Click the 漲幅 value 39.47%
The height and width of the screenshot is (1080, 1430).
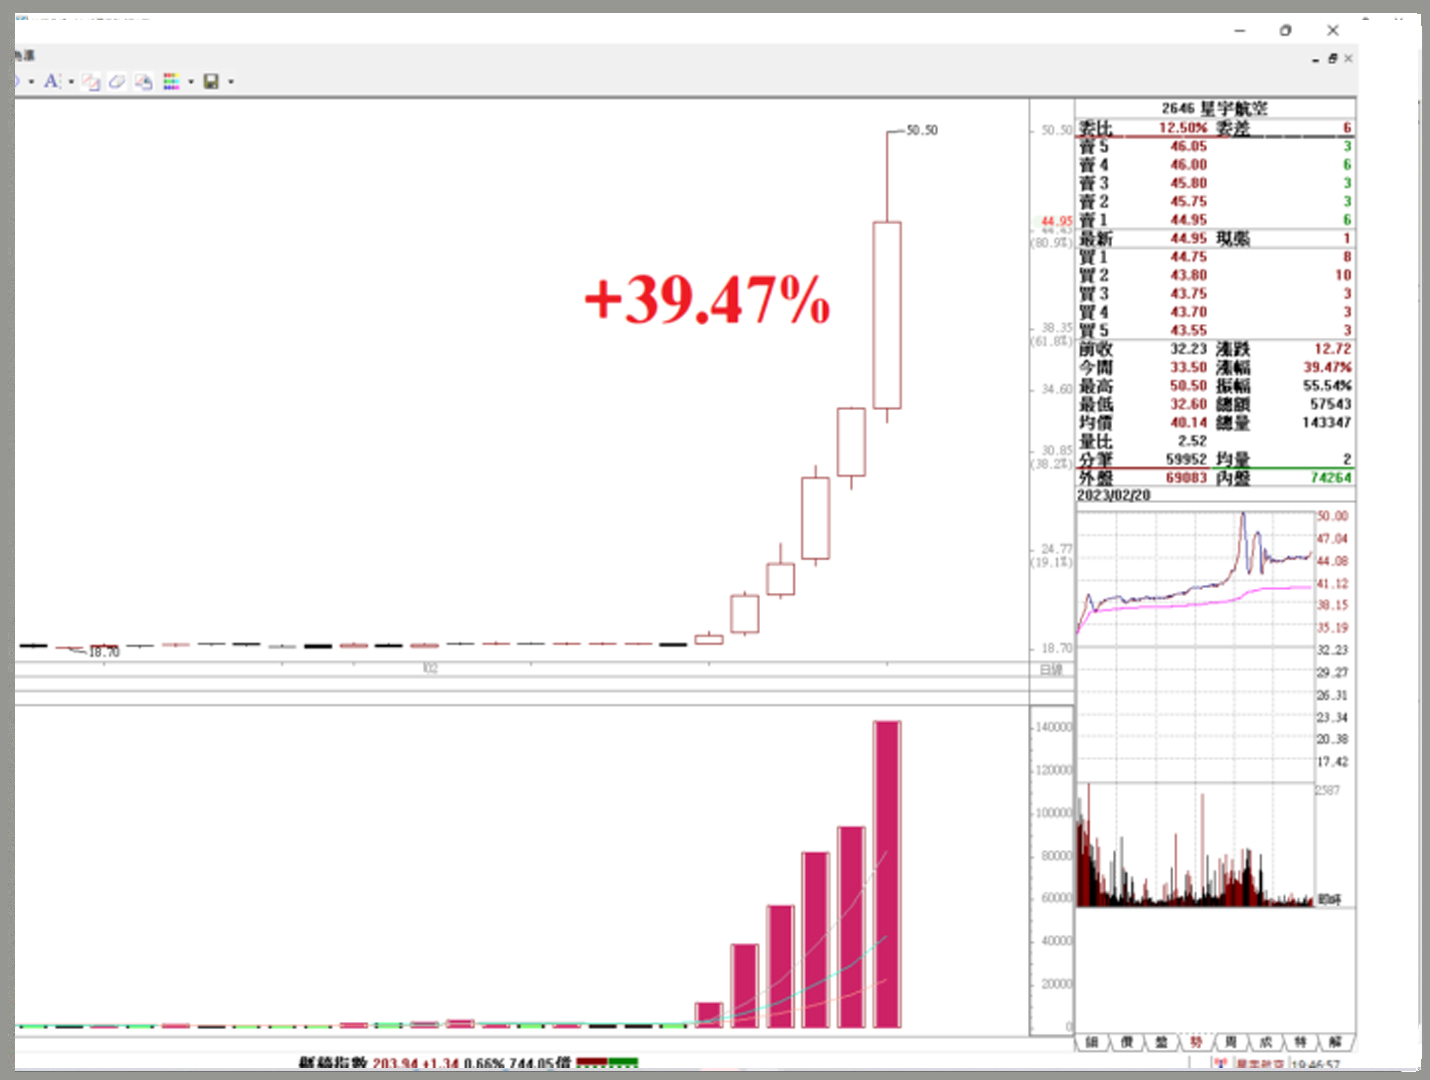[1327, 367]
